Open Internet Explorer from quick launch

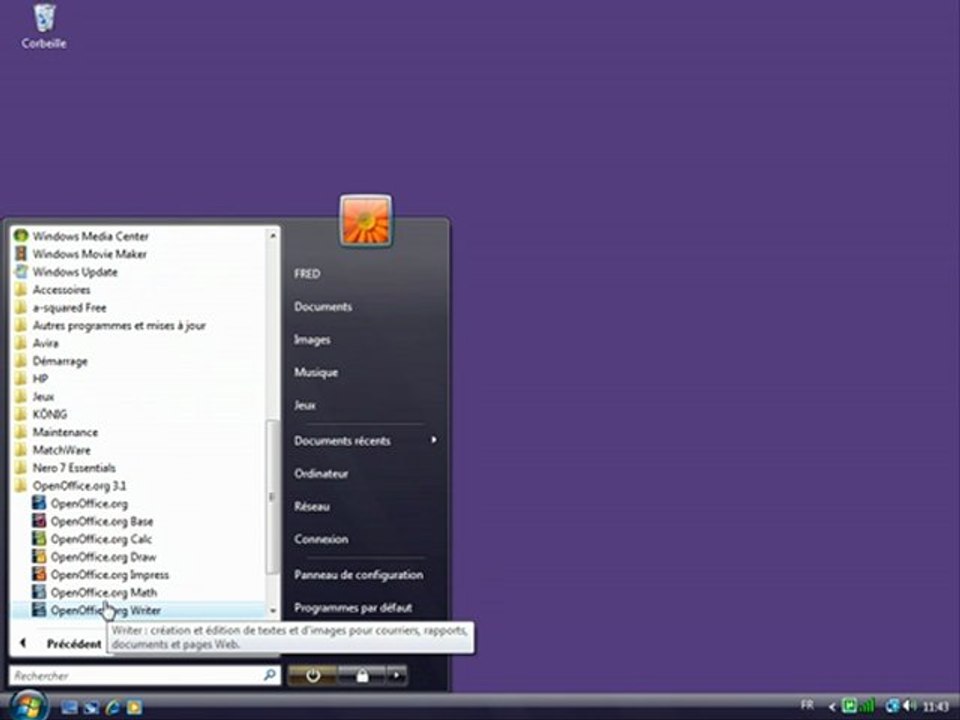(x=113, y=708)
